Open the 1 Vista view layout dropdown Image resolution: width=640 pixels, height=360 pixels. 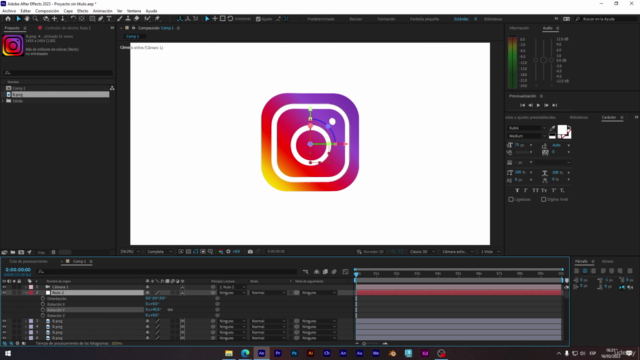(x=490, y=252)
